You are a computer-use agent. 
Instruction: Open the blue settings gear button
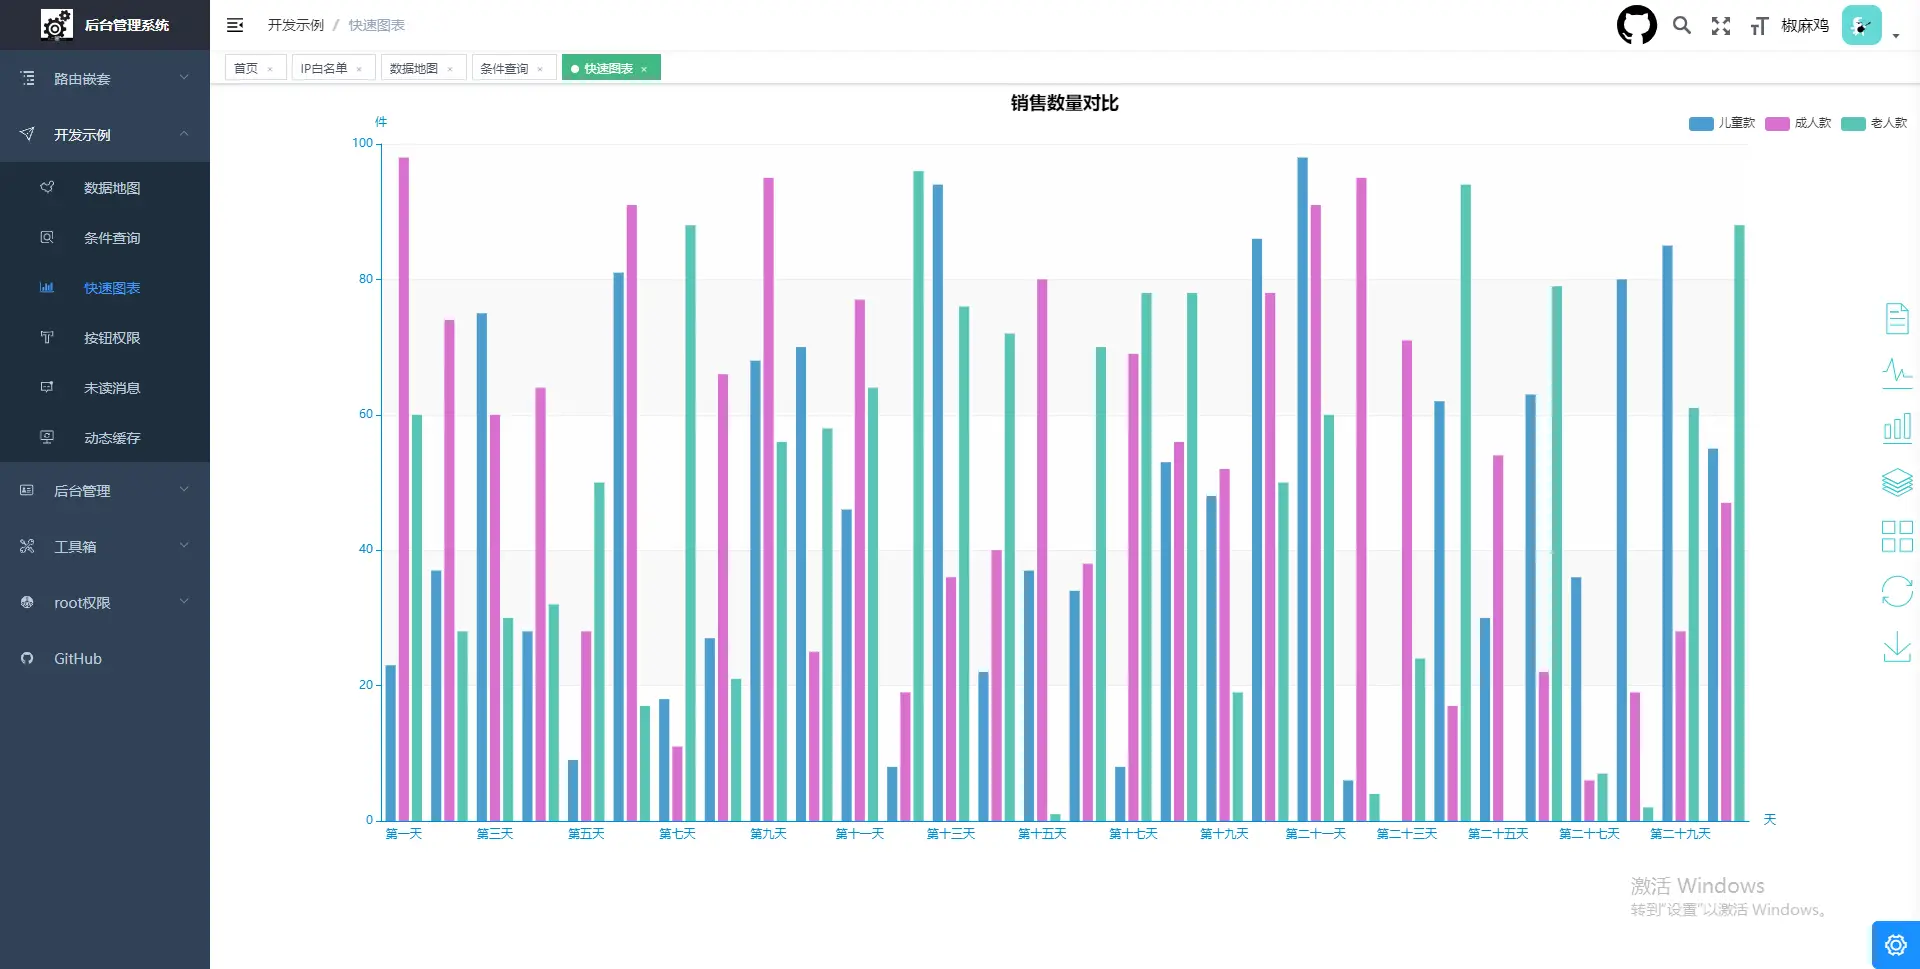coord(1895,945)
